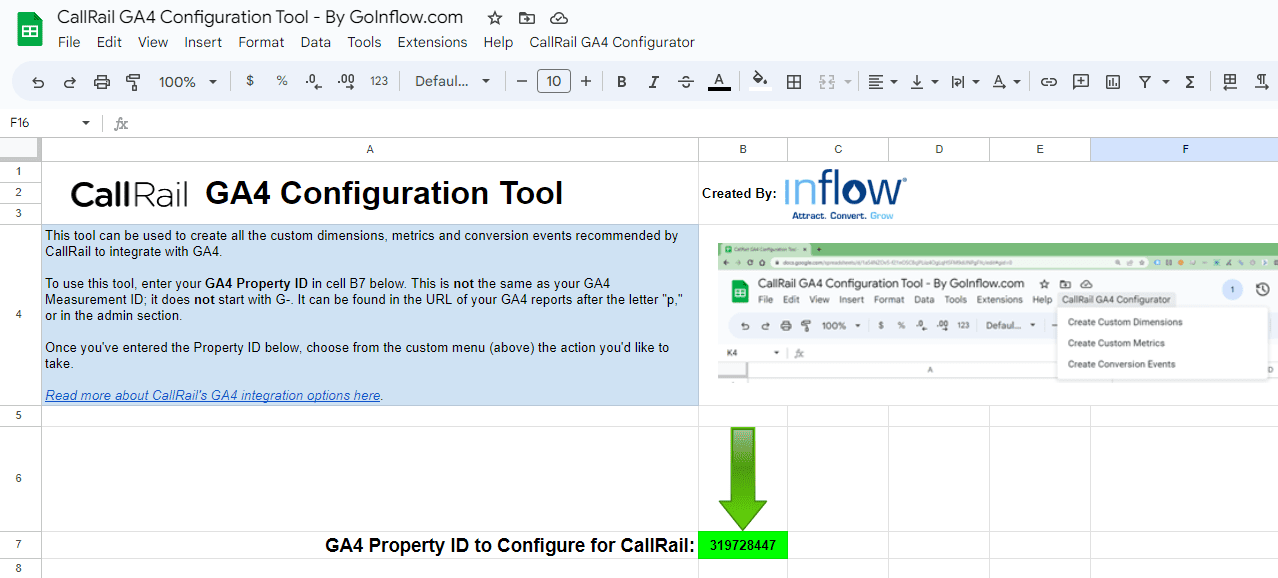Open the CallRail GA4 integration options link
The height and width of the screenshot is (578, 1278).
click(x=213, y=395)
